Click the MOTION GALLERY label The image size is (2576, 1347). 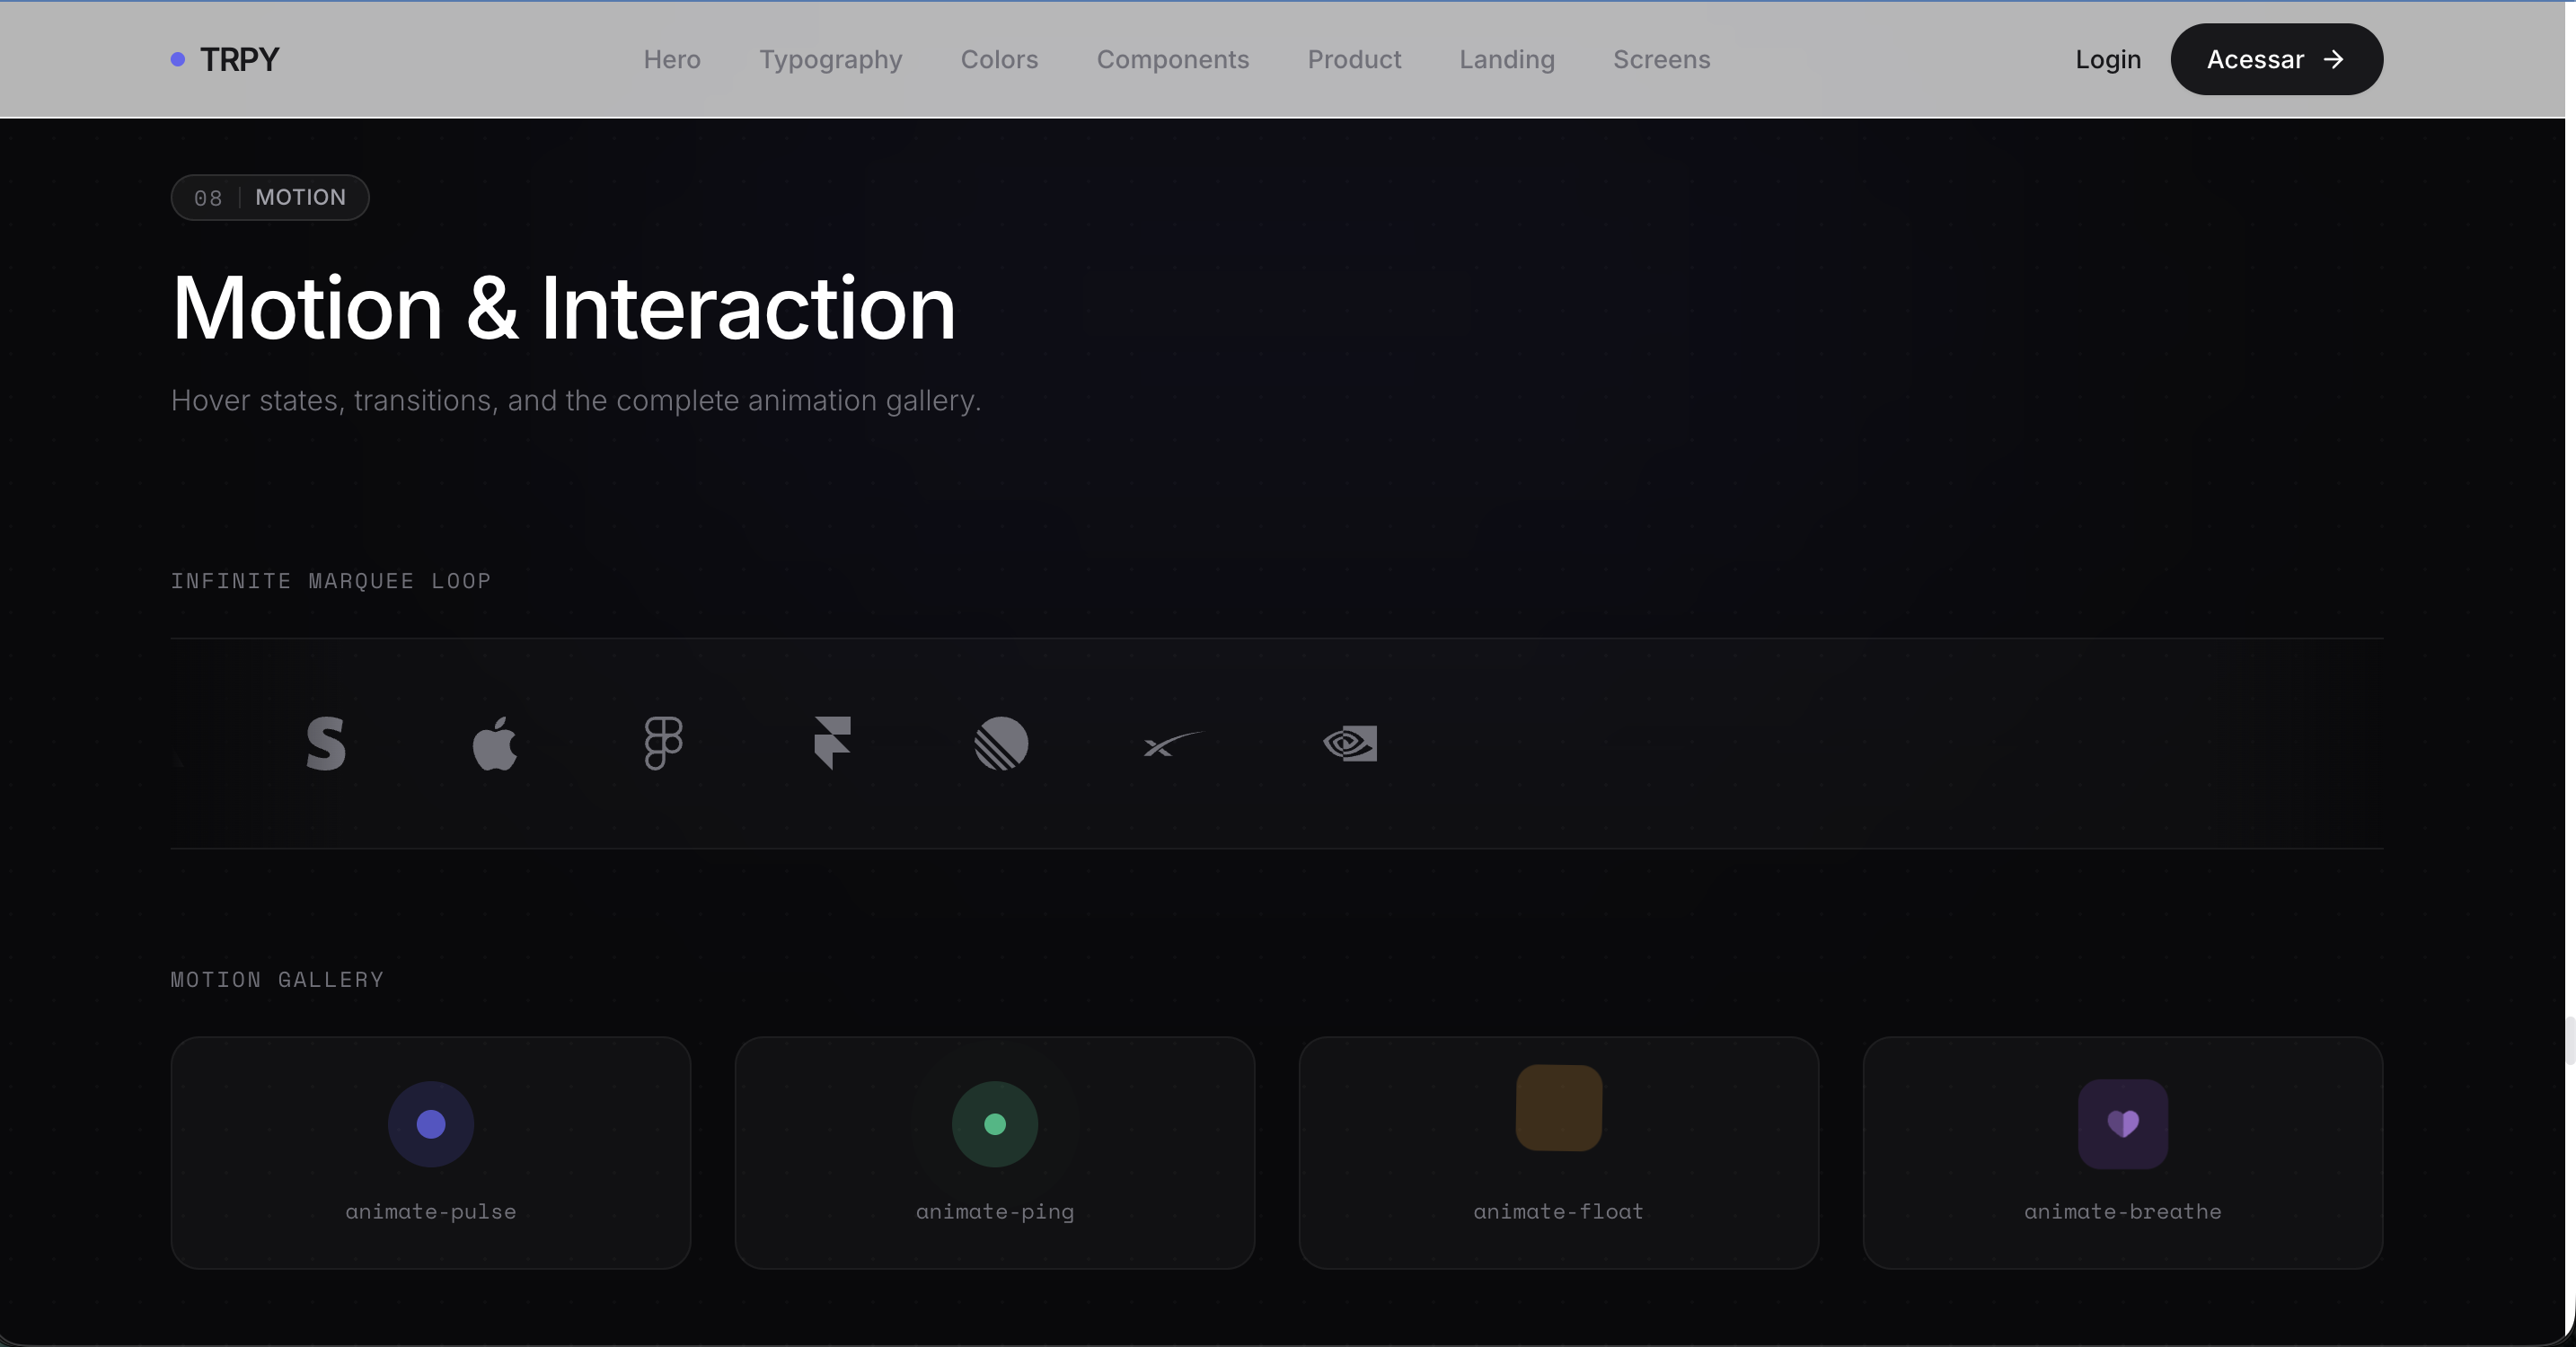pos(277,980)
